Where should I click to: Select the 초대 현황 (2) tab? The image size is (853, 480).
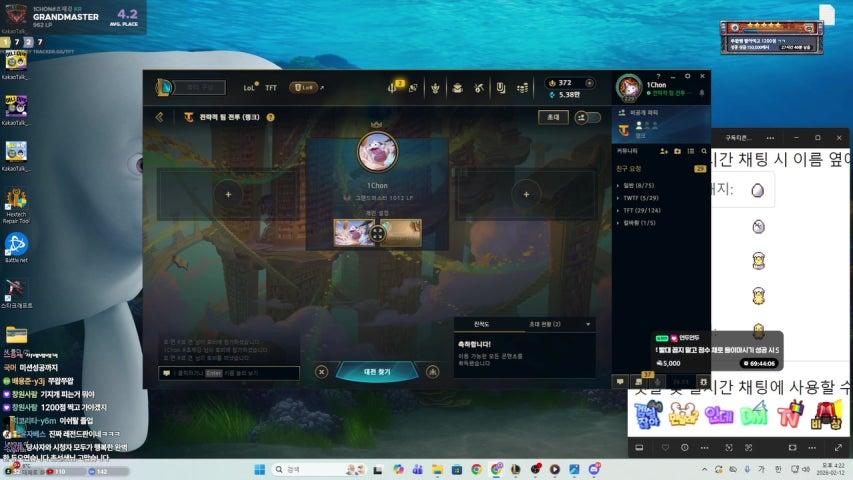tap(545, 324)
